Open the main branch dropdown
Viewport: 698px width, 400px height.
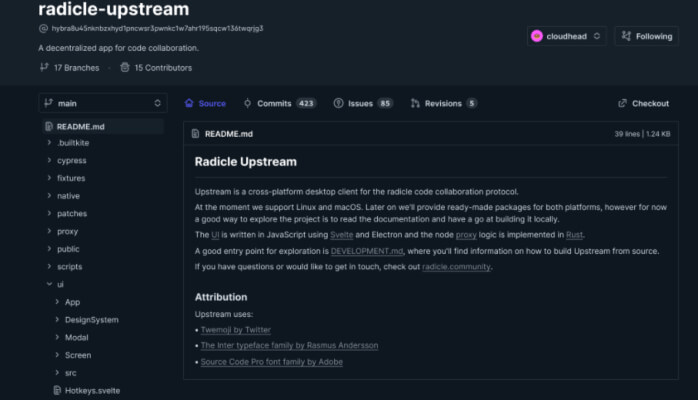tap(103, 103)
